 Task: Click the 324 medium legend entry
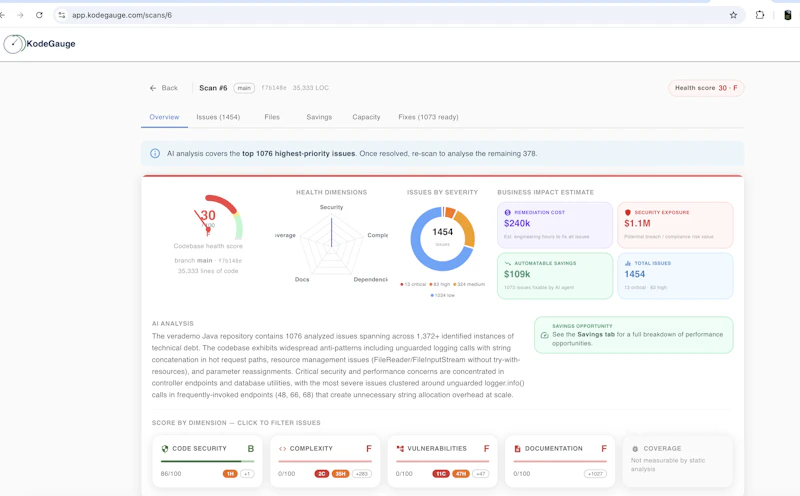469,284
